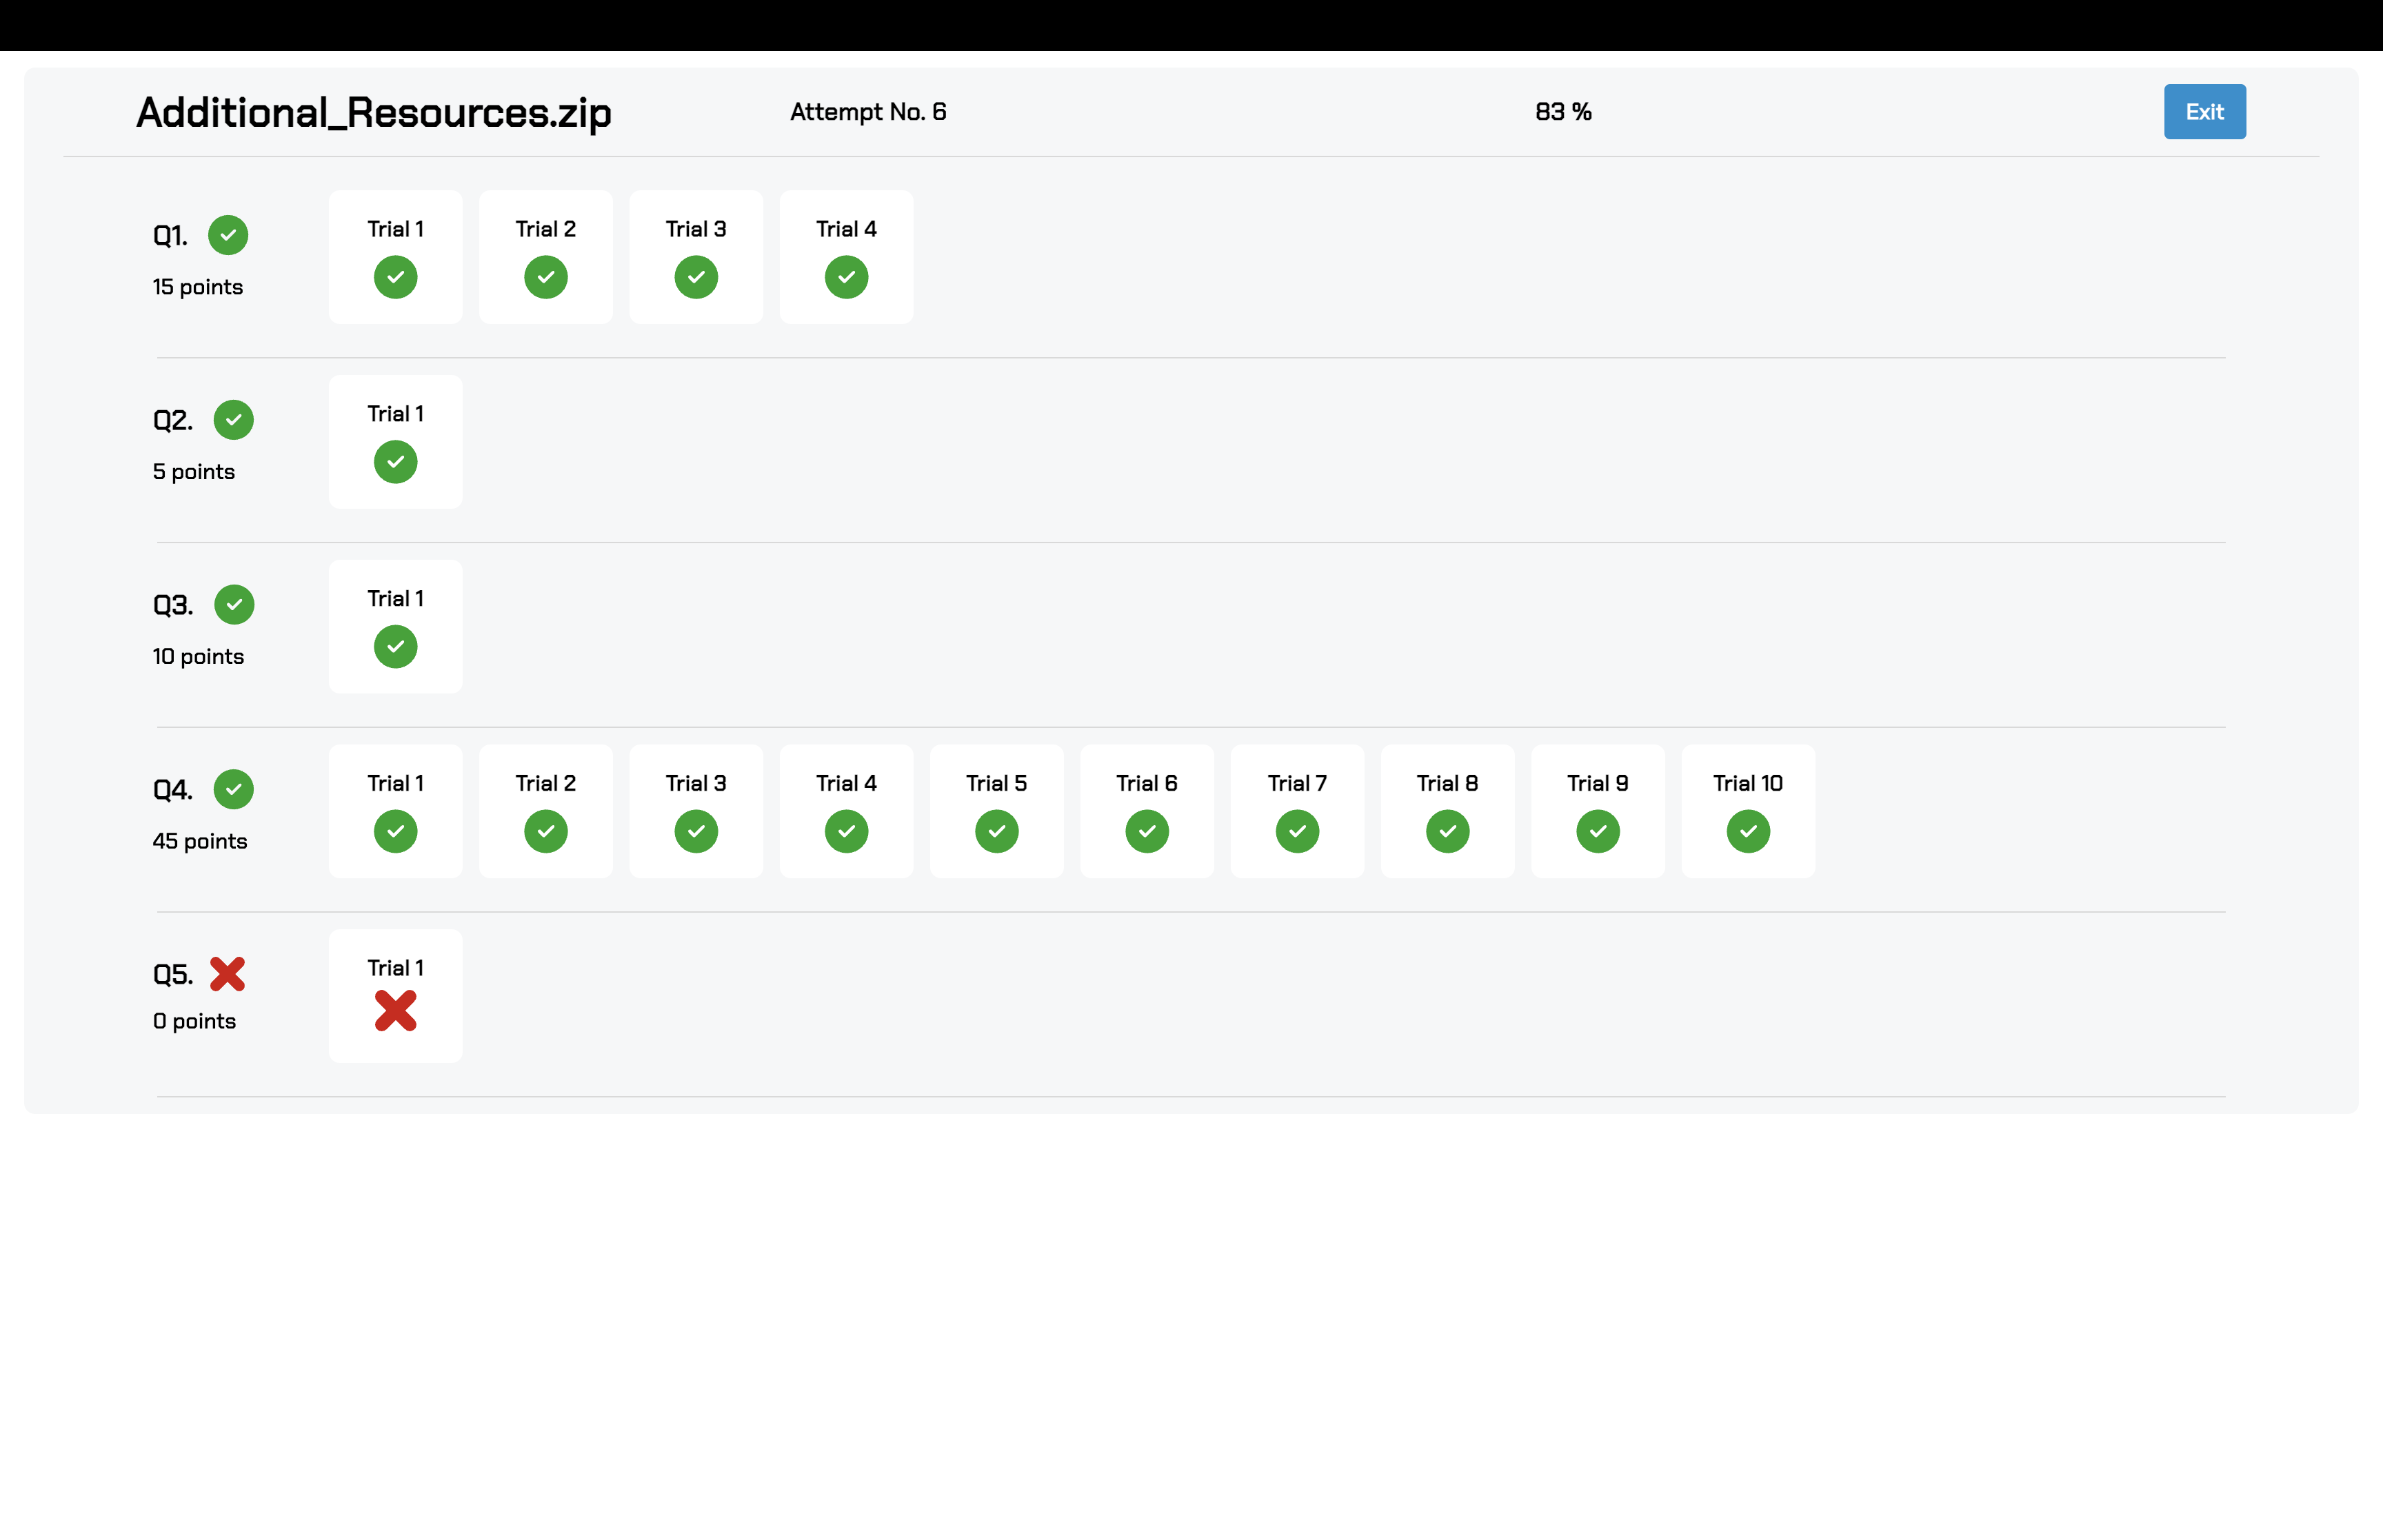Click the 45 points text
The image size is (2383, 1540).
tap(199, 841)
